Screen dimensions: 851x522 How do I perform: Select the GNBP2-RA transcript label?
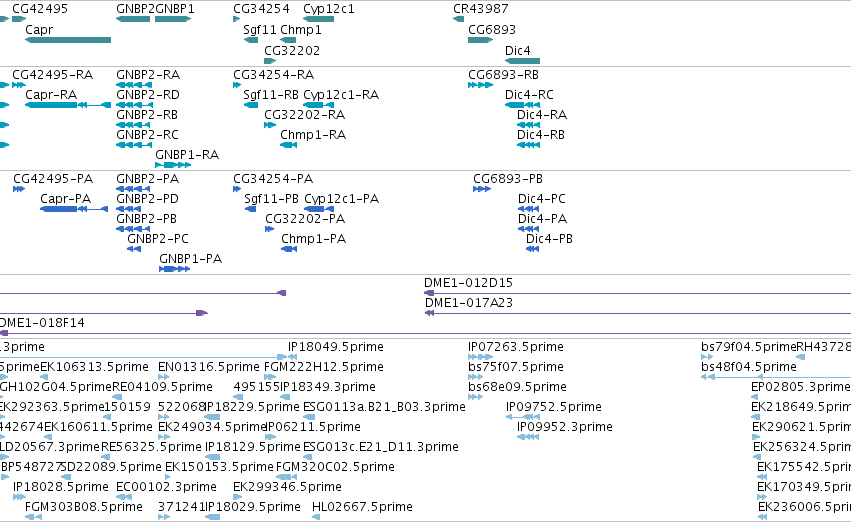point(148,75)
